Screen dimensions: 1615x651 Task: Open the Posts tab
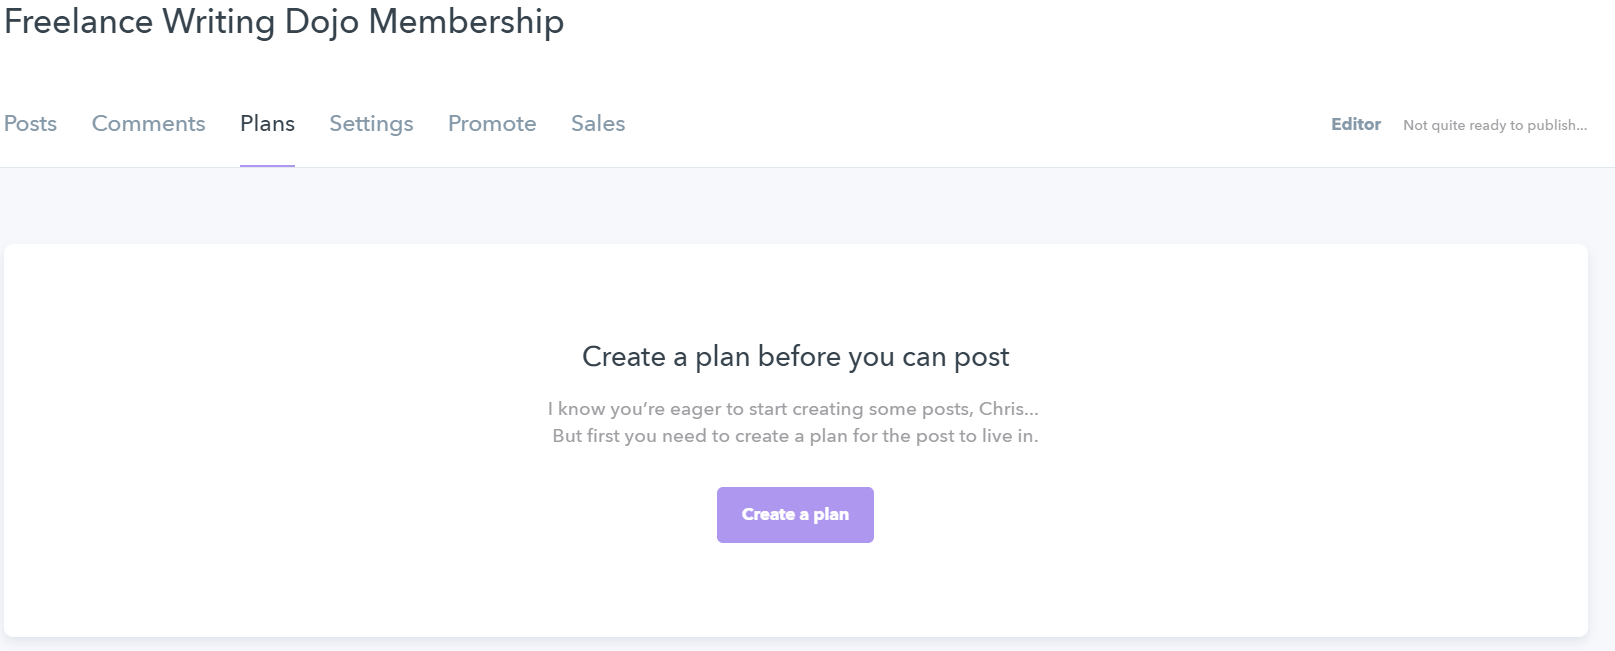pyautogui.click(x=30, y=124)
